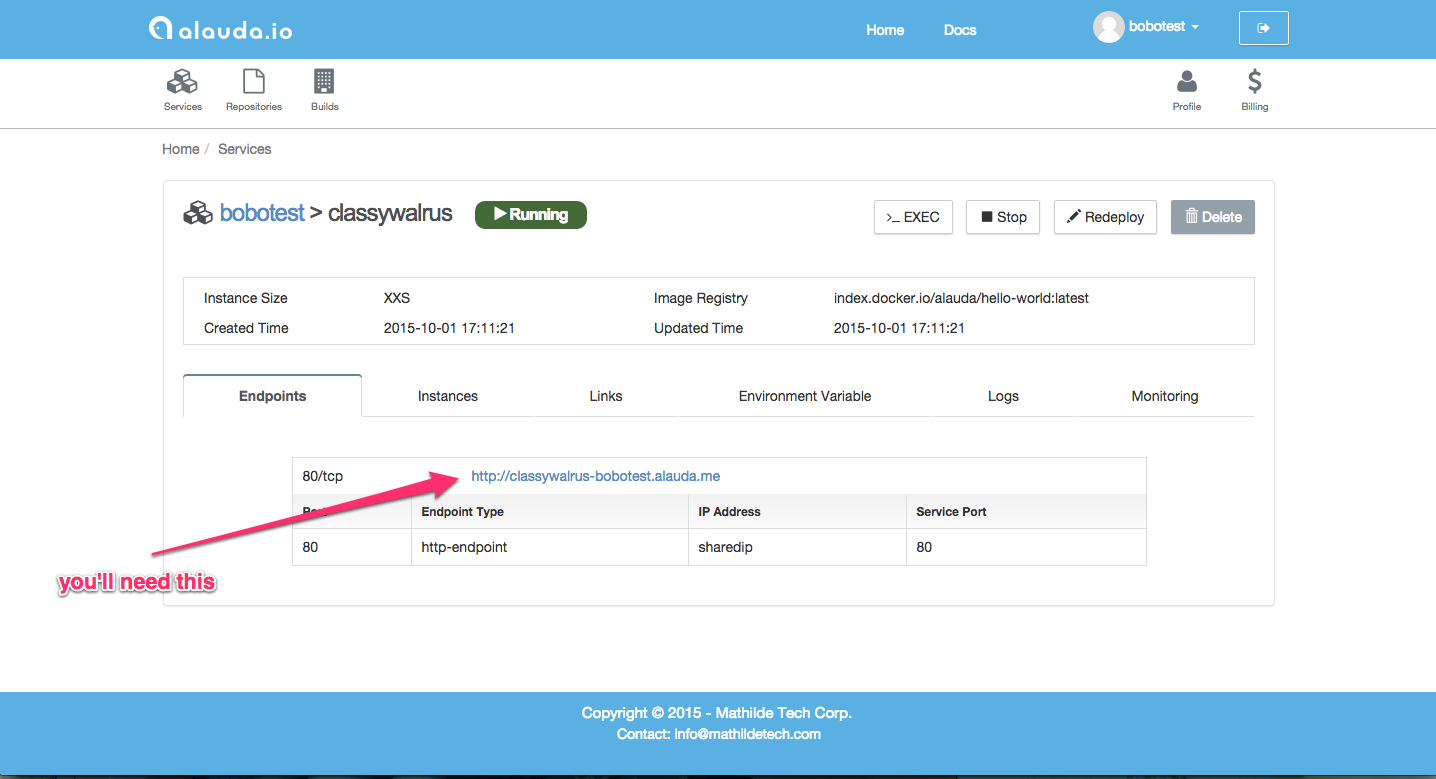Viewport: 1436px width, 779px height.
Task: Click the bobotest user avatar
Action: tap(1108, 28)
